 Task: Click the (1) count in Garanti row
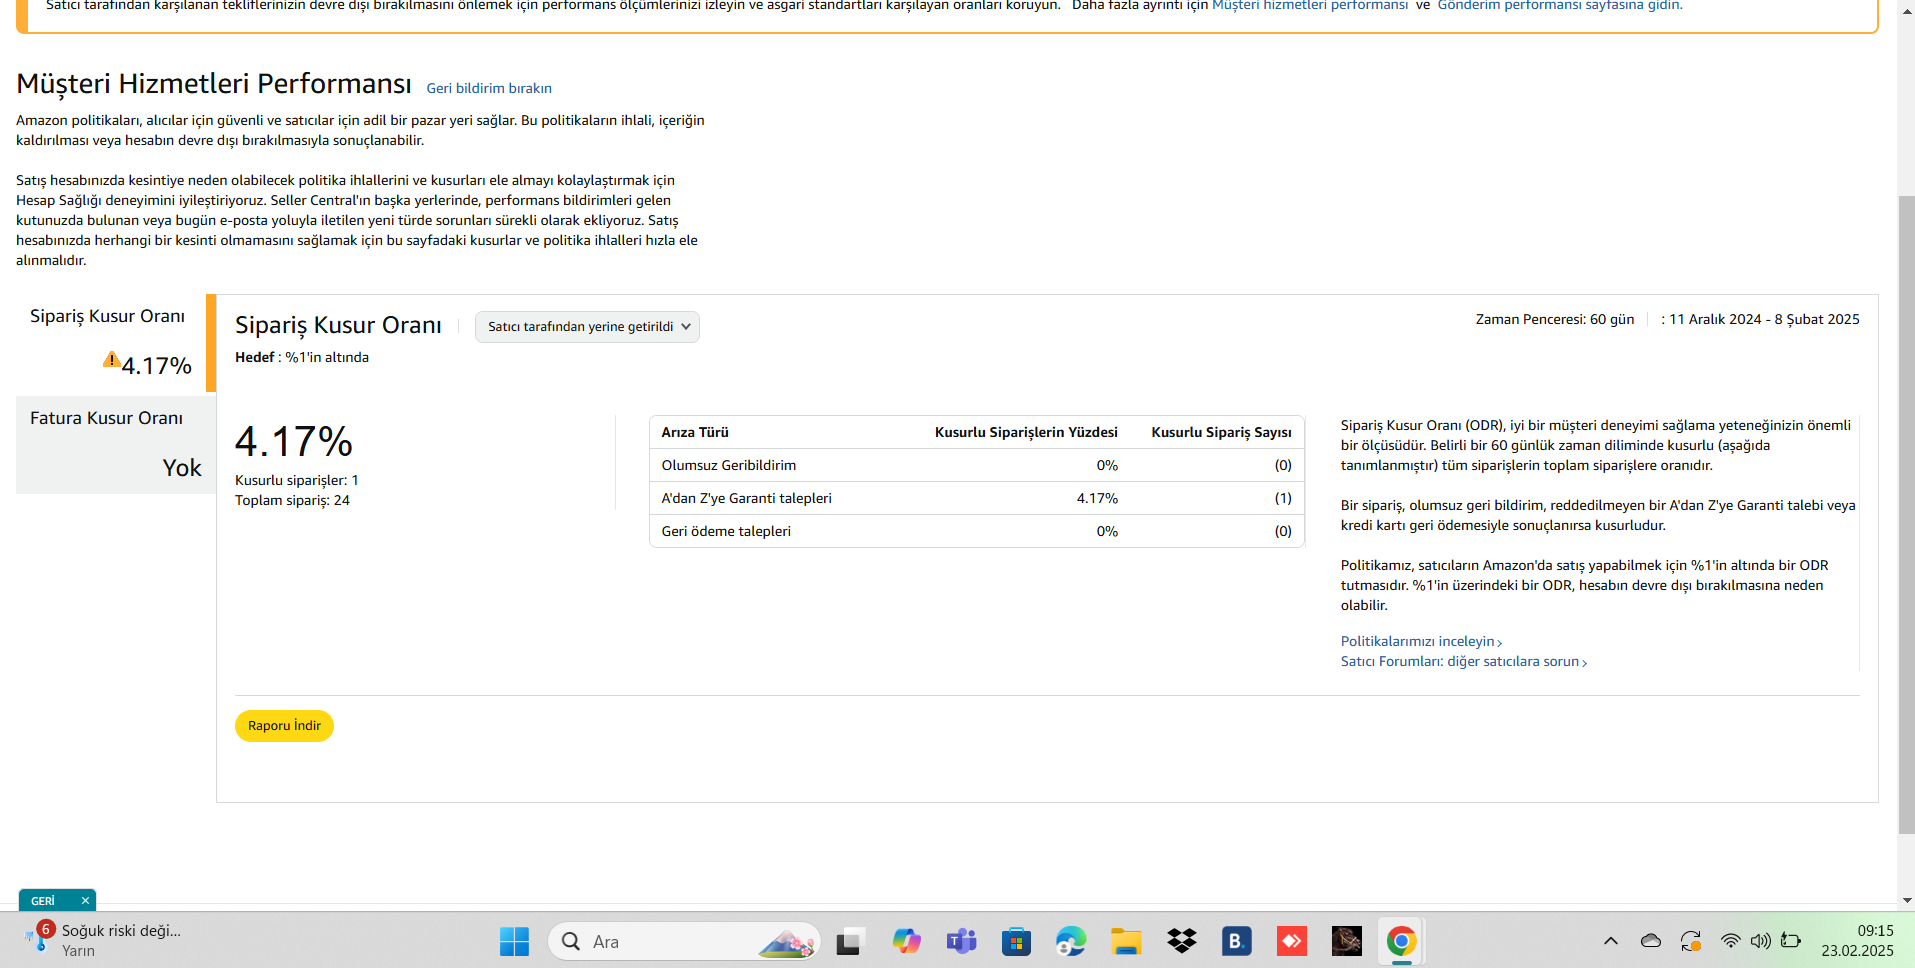1283,498
